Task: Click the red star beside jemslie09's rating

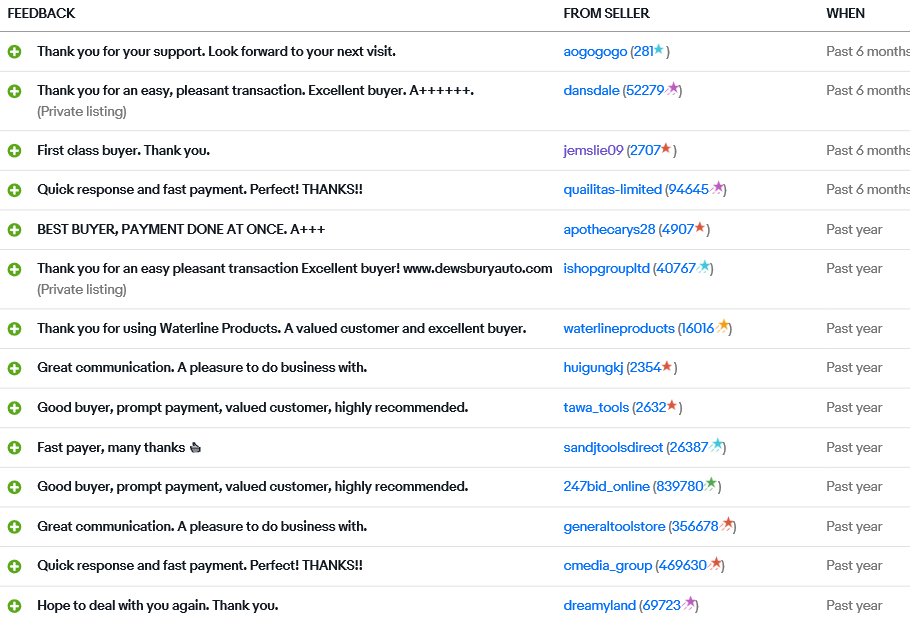Action: pos(666,149)
